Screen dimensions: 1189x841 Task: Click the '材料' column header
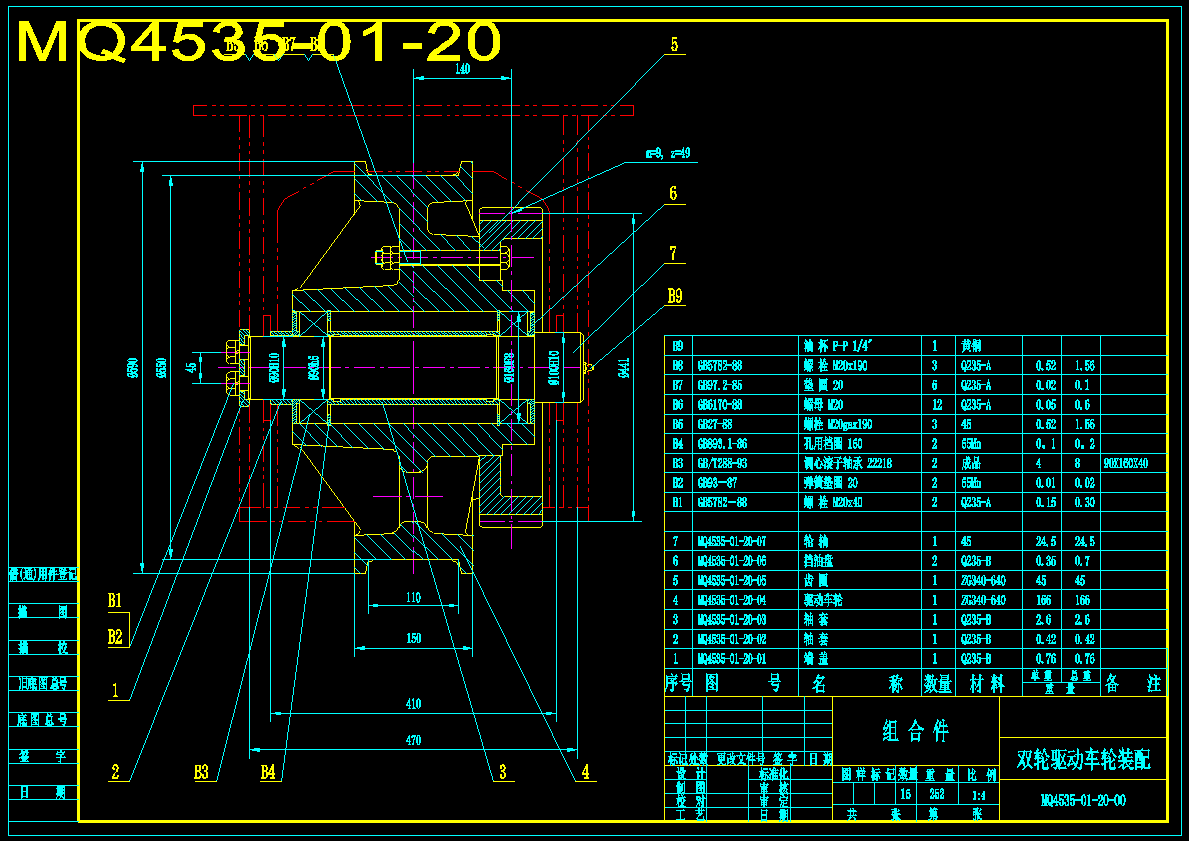pos(987,683)
